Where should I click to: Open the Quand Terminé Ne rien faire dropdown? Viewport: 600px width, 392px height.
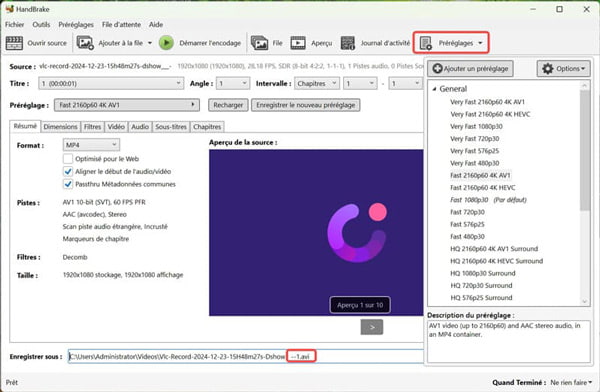tap(571, 382)
